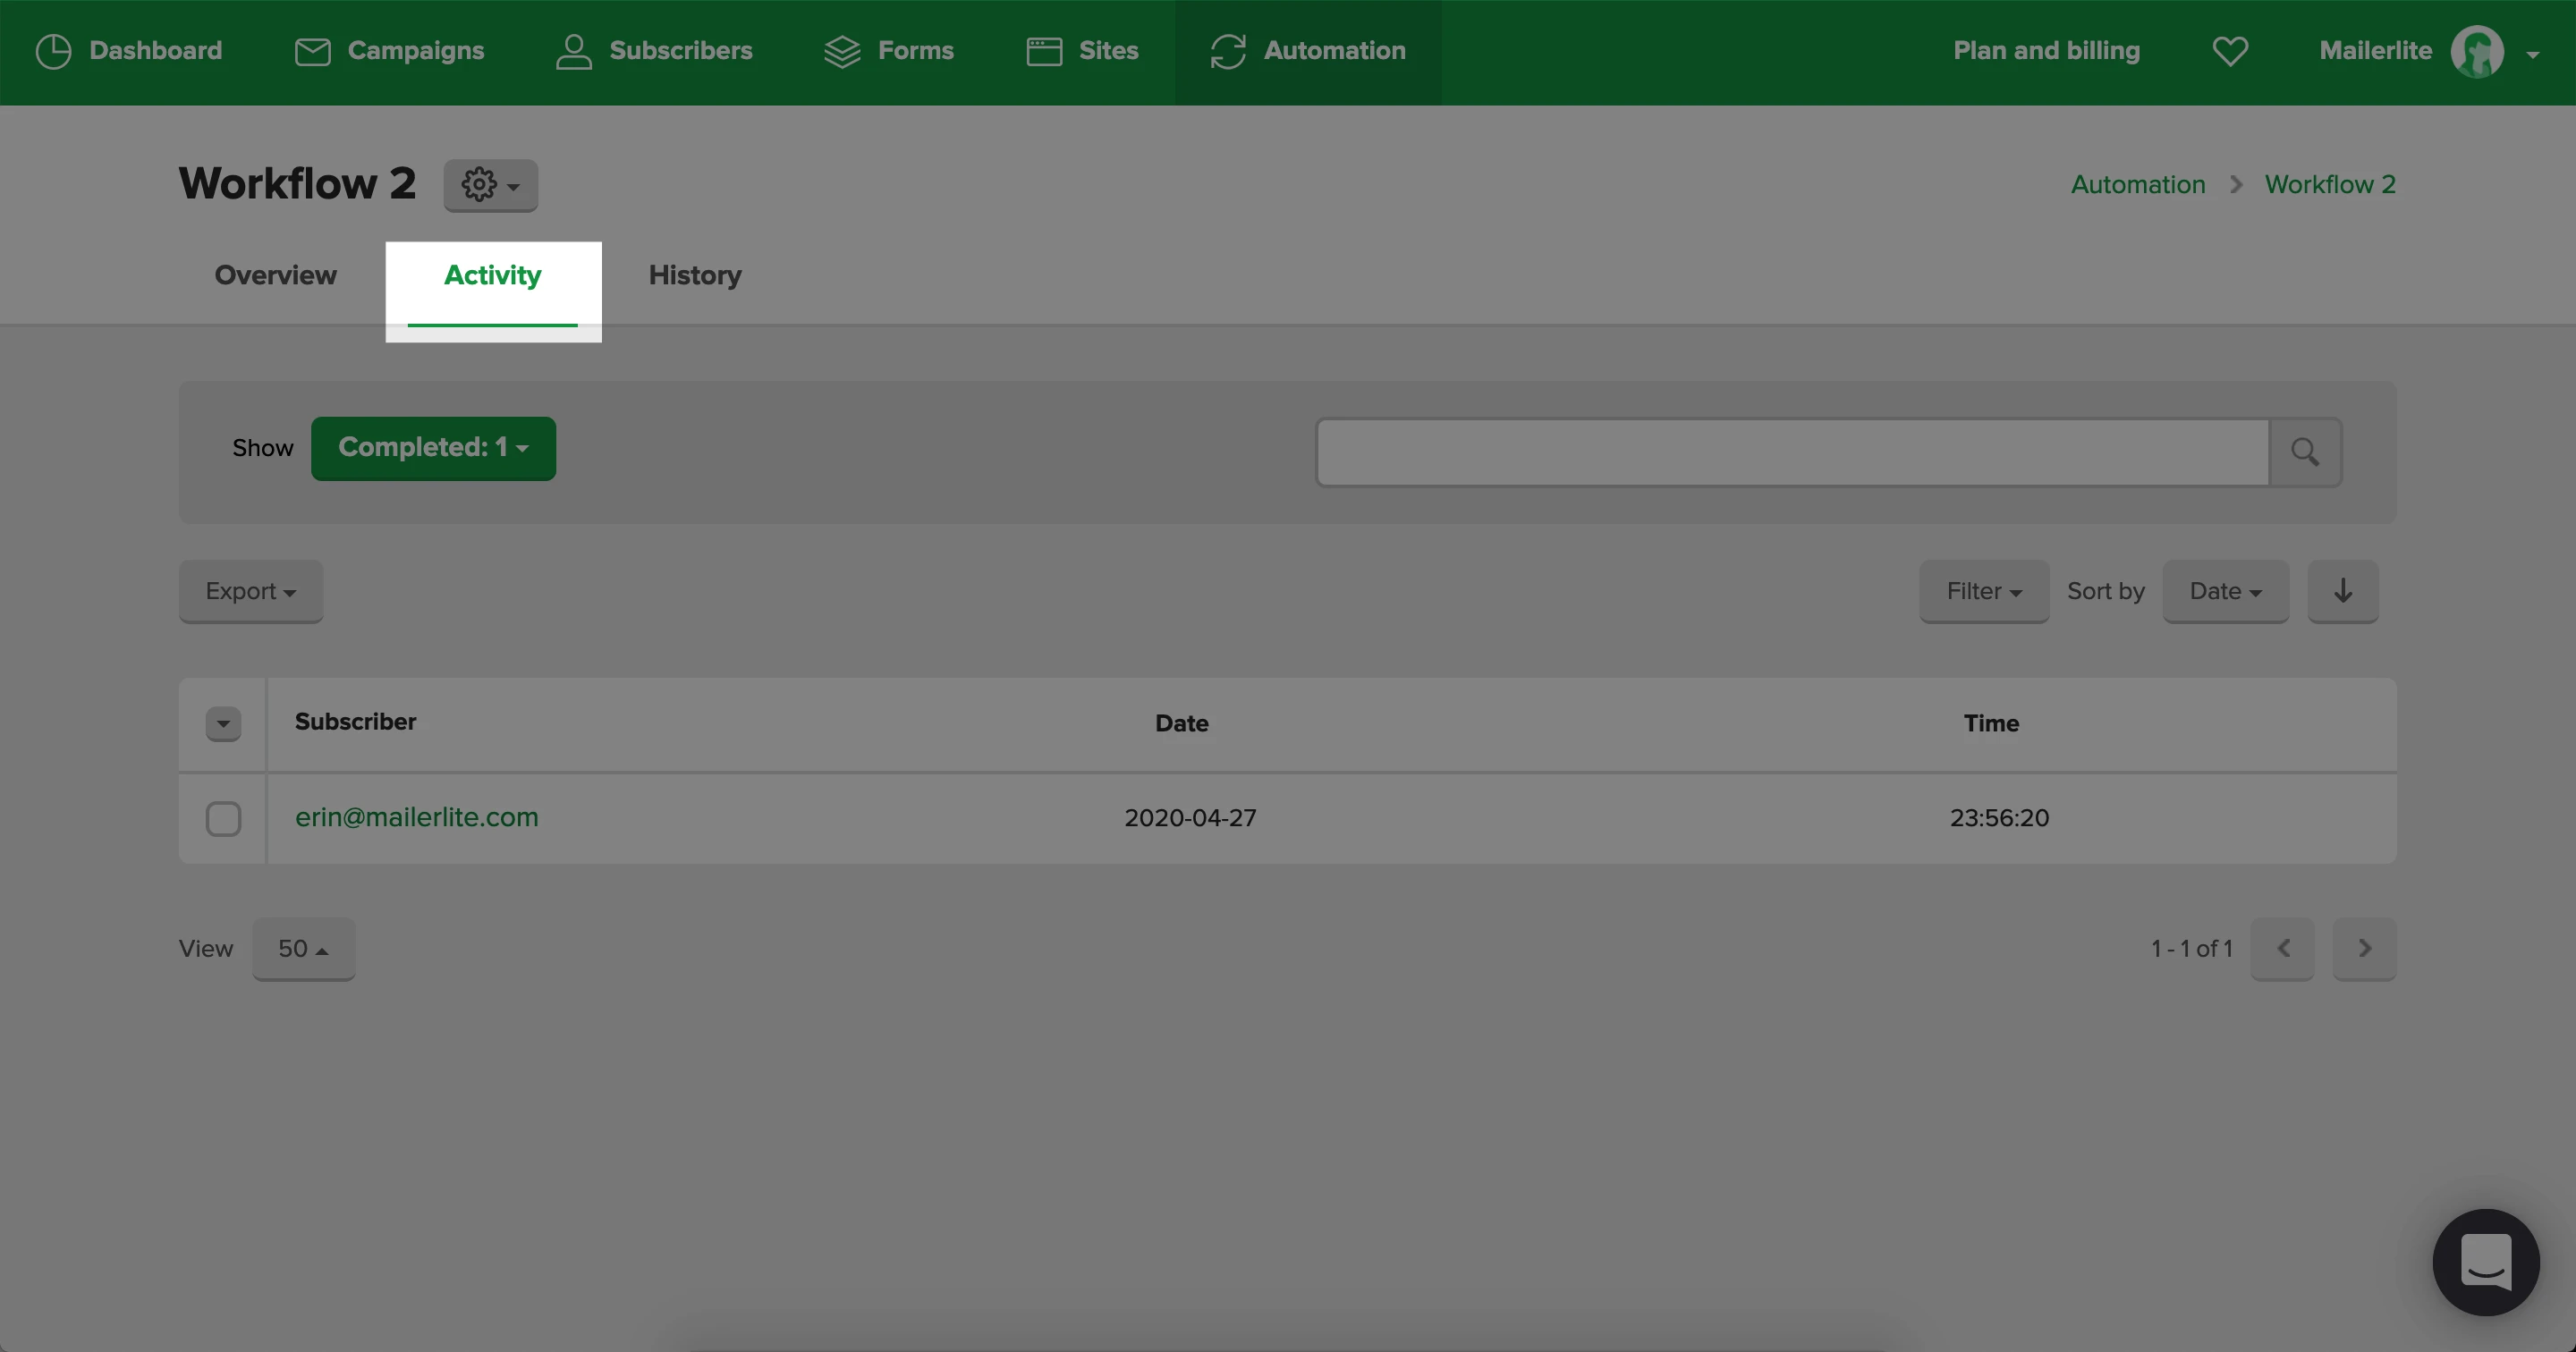Open the select-all checkbox dropdown
2576x1352 pixels.
pos(223,723)
